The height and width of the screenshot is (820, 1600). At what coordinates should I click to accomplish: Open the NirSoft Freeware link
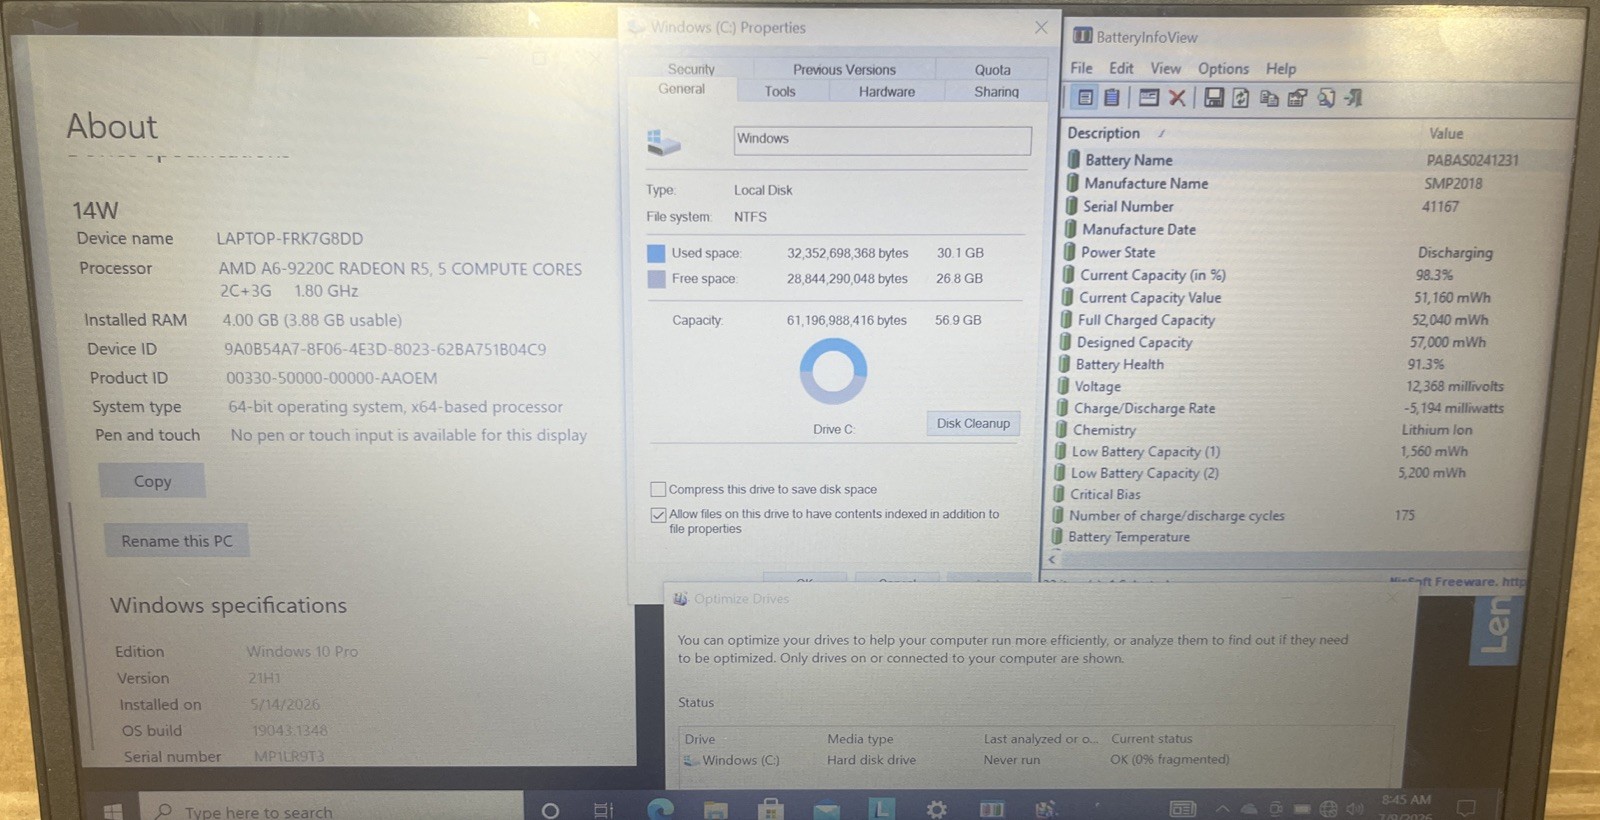coord(1457,581)
